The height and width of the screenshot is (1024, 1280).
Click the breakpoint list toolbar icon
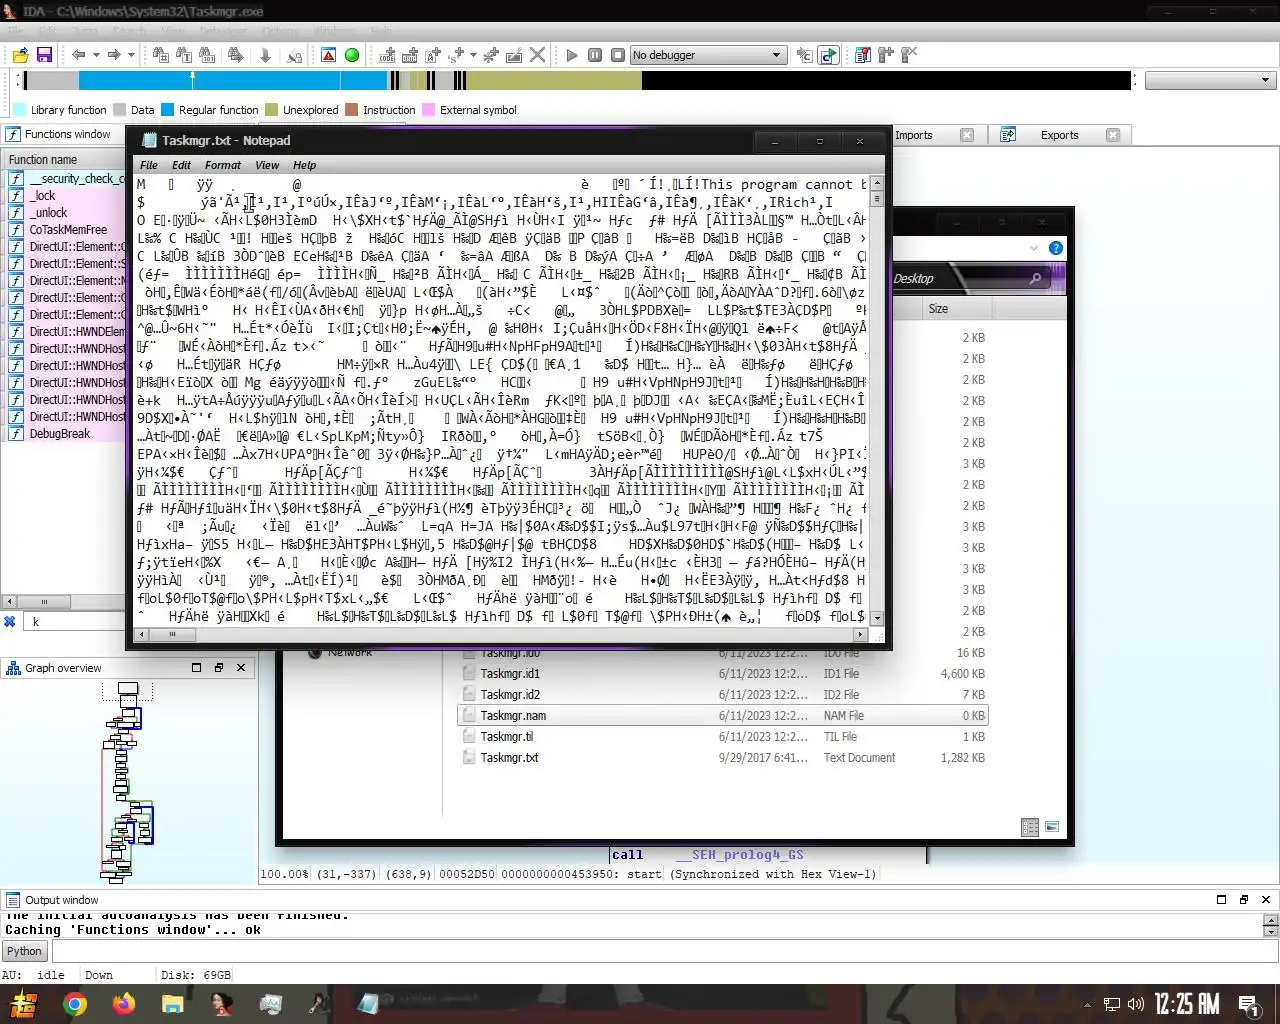[863, 55]
